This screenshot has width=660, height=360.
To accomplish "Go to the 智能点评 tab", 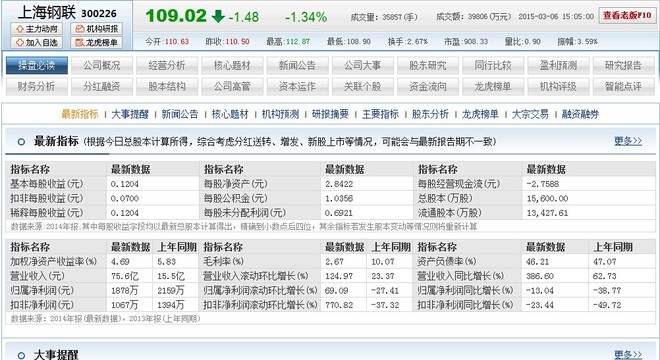I will (623, 87).
